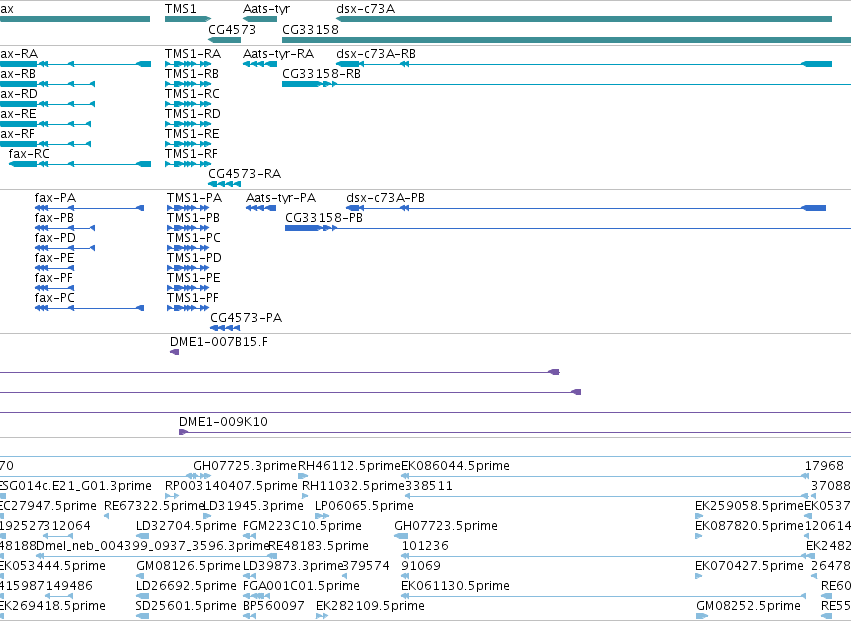Viewport: 851px width, 621px height.
Task: Open protein fax-PE
Action: tap(54, 258)
